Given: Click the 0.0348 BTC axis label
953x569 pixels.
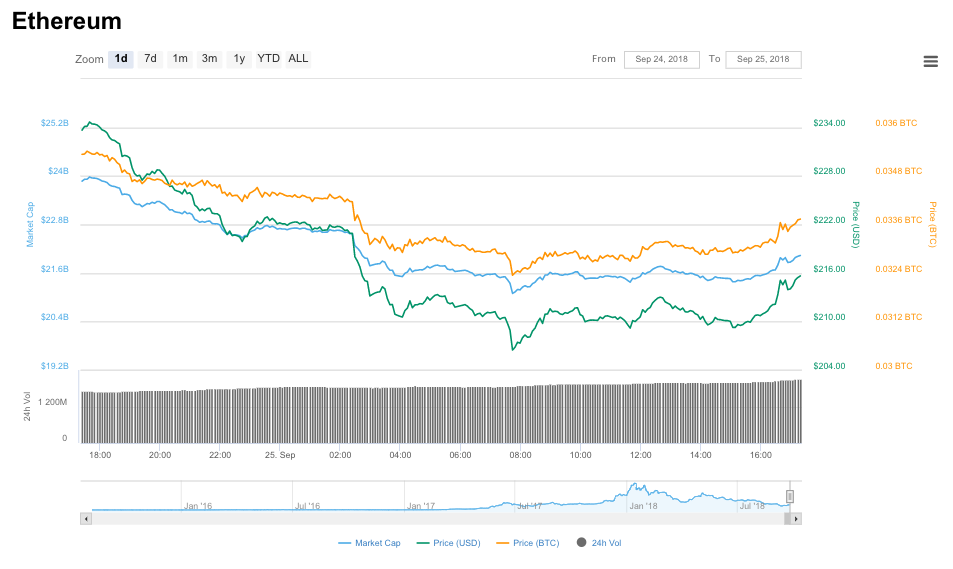Looking at the screenshot, I should [898, 171].
